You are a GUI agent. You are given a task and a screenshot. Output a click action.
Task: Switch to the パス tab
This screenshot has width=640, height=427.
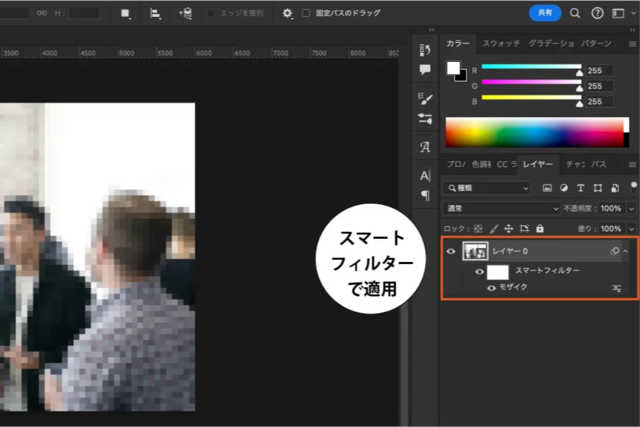click(x=599, y=165)
